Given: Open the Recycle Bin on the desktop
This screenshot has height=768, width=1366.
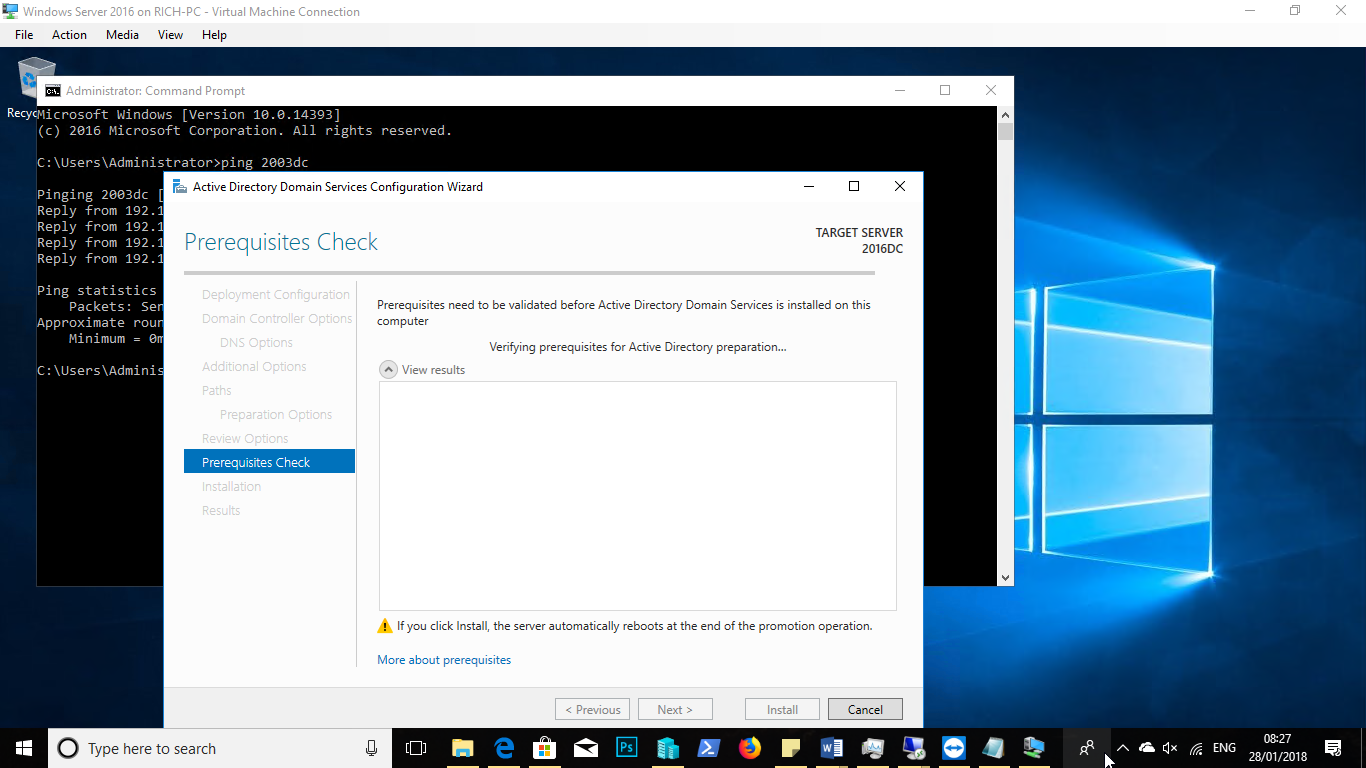Looking at the screenshot, I should [x=36, y=88].
